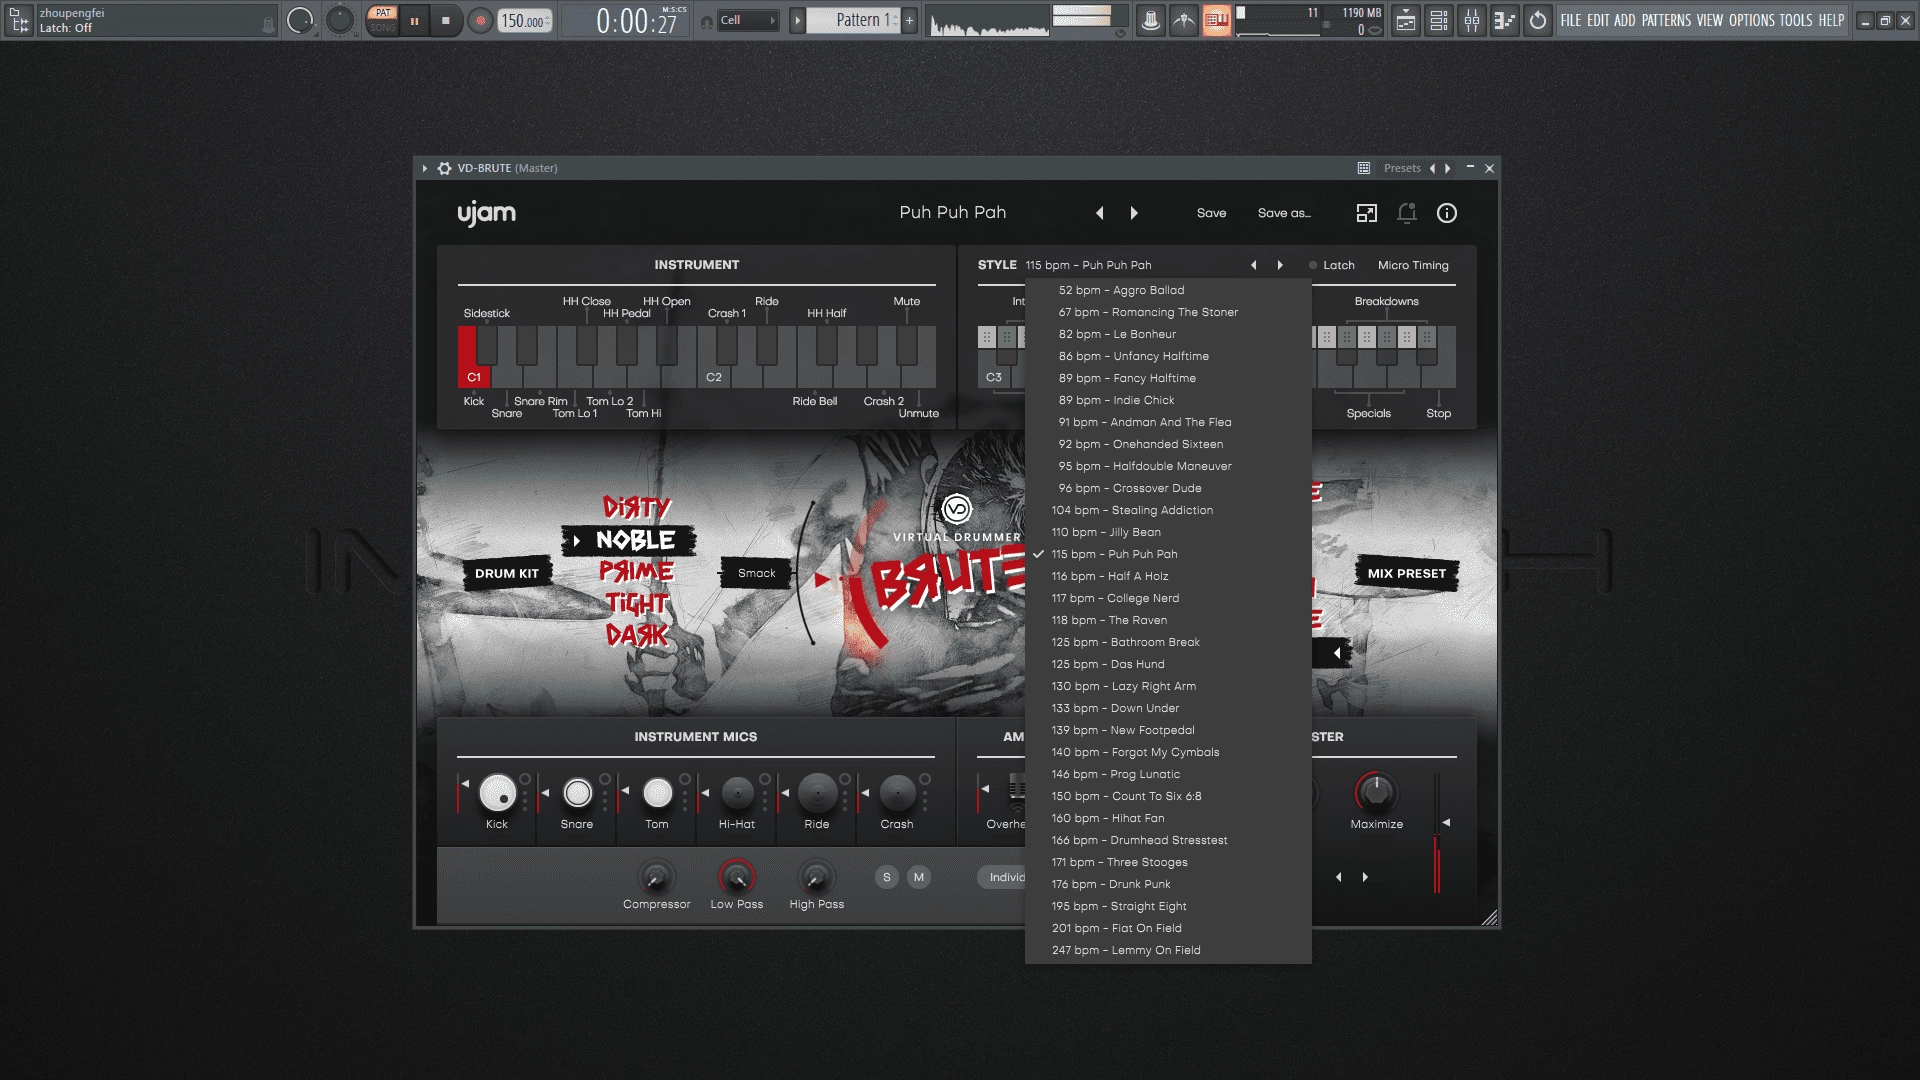Open the Pattern 1 selector
The image size is (1920, 1080).
click(854, 20)
